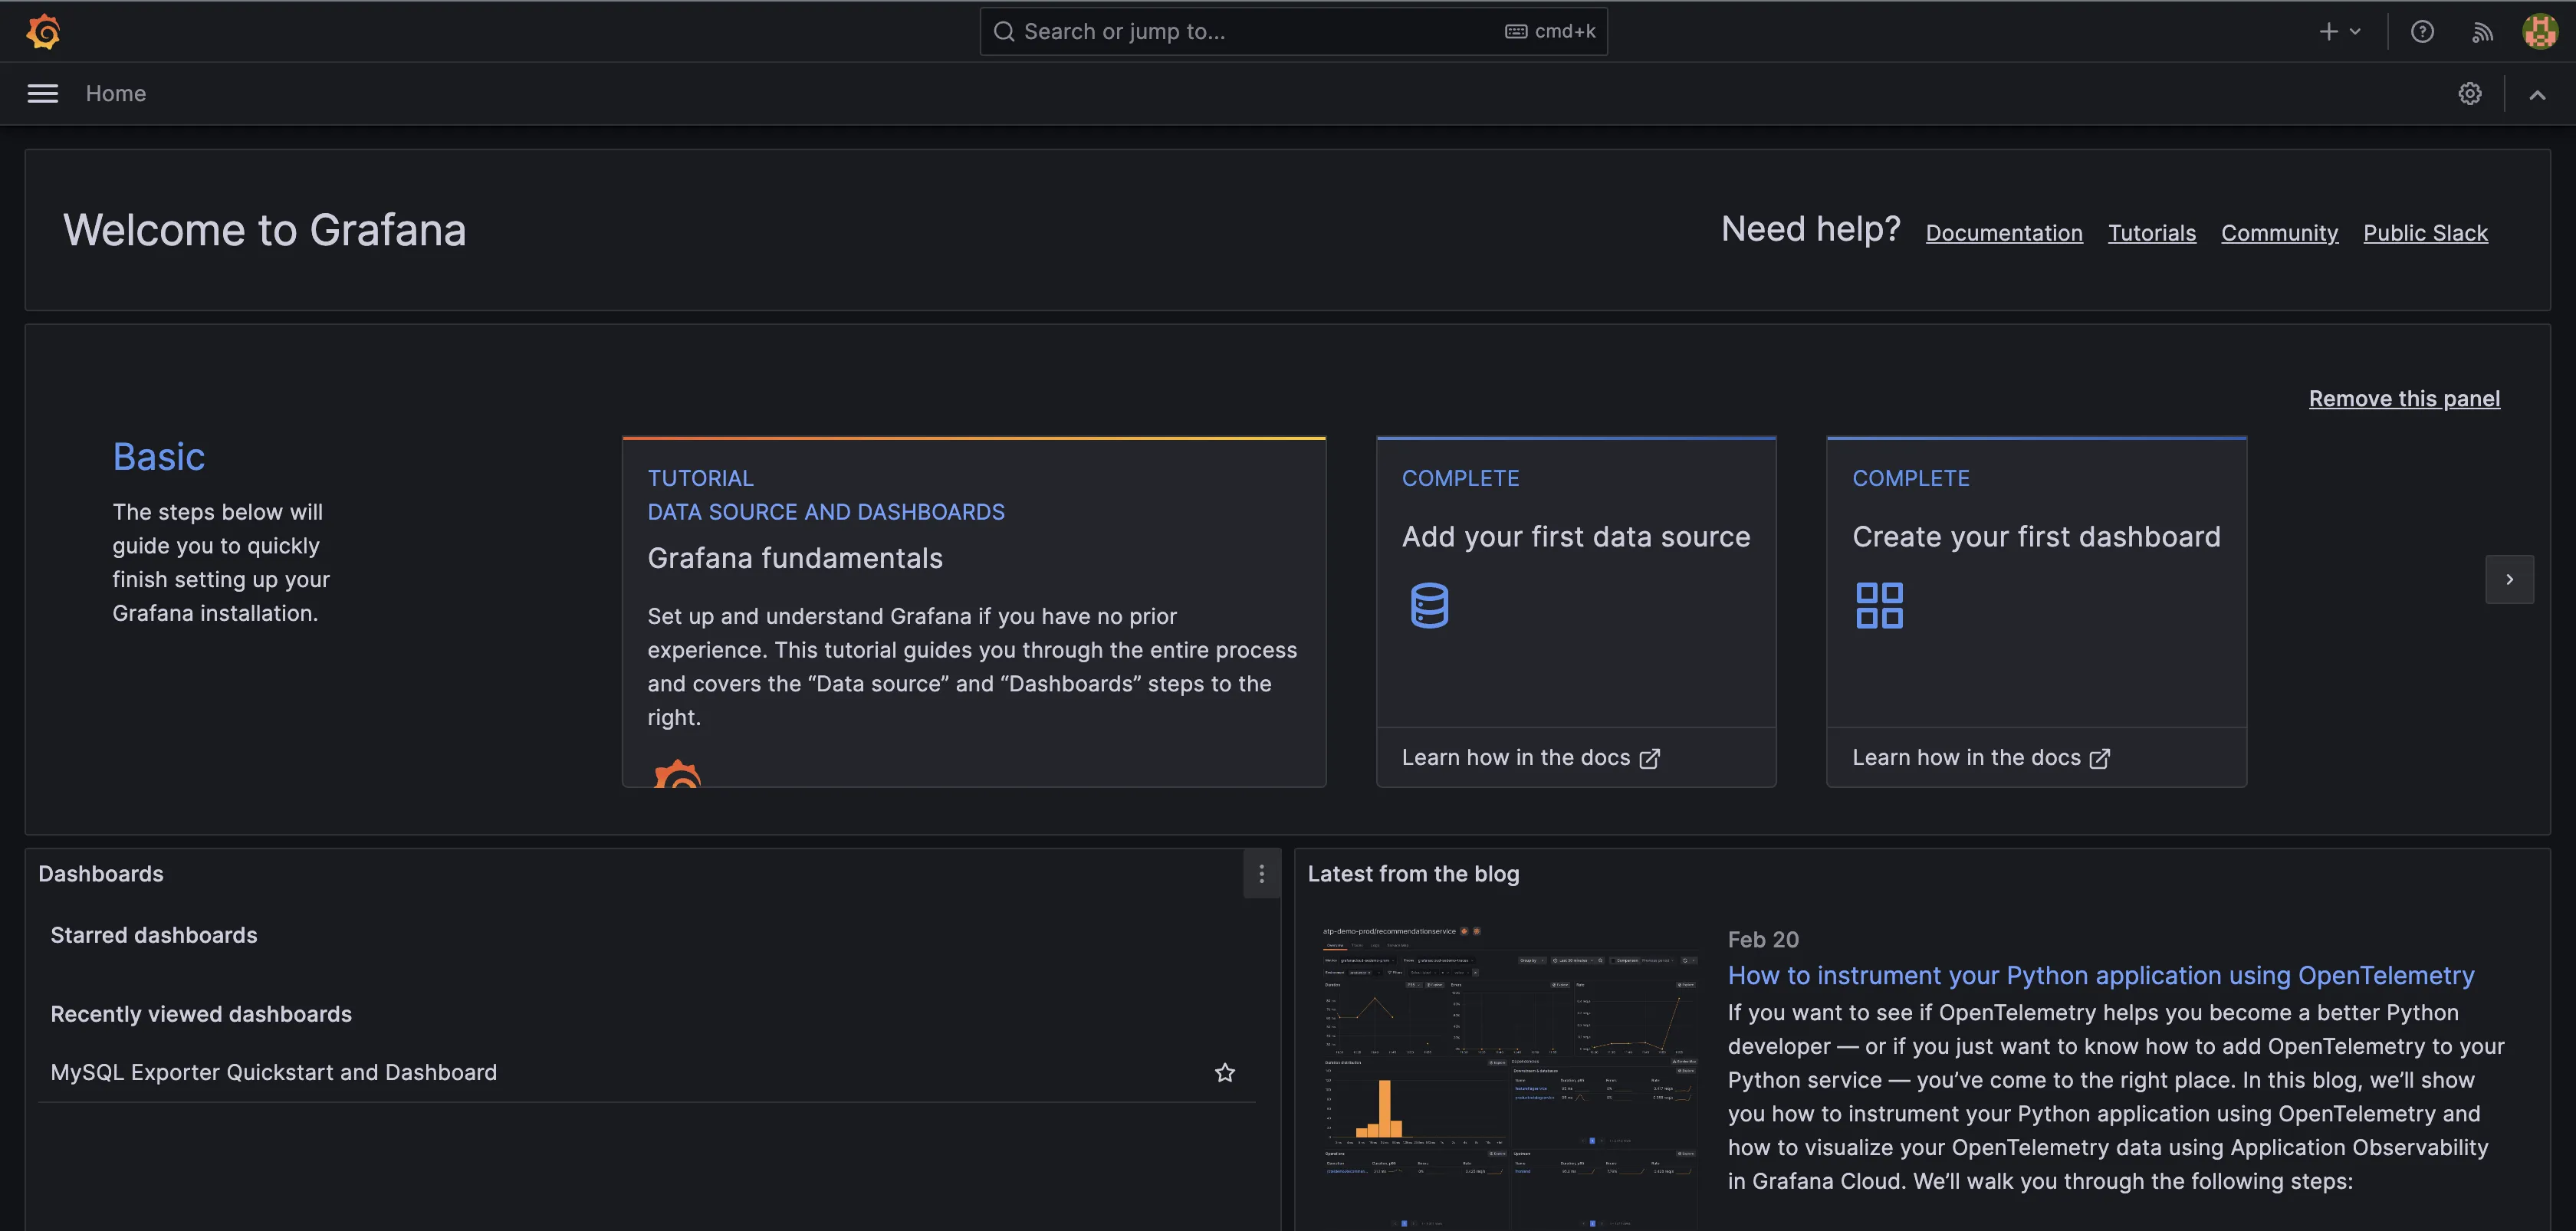Click external link icon on data source card

pyautogui.click(x=1649, y=759)
